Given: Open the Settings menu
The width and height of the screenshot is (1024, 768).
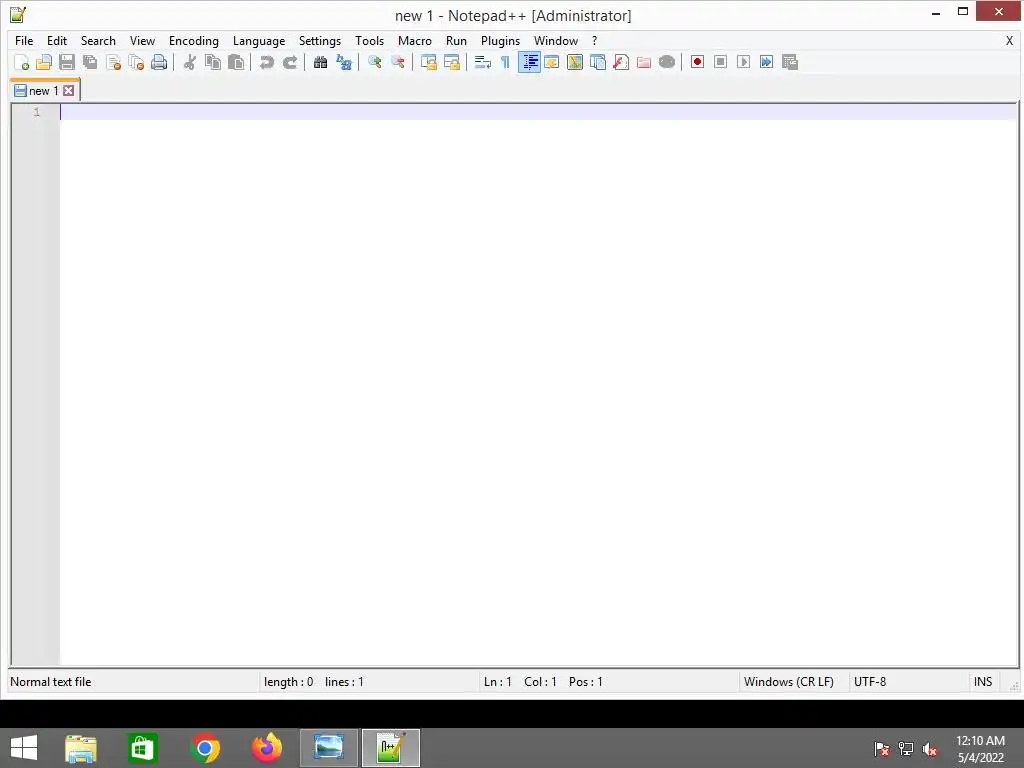Looking at the screenshot, I should click(x=319, y=40).
